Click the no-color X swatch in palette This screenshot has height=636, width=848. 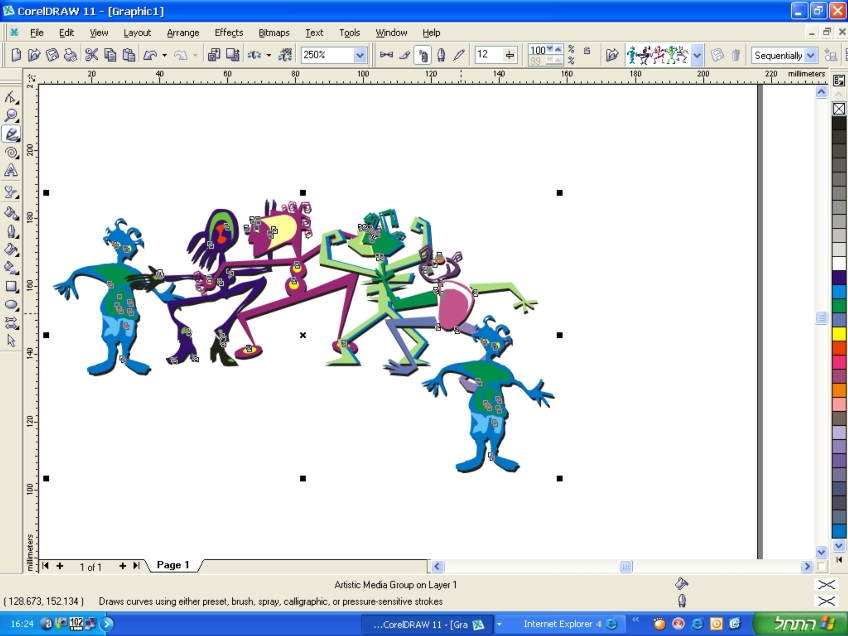[839, 109]
